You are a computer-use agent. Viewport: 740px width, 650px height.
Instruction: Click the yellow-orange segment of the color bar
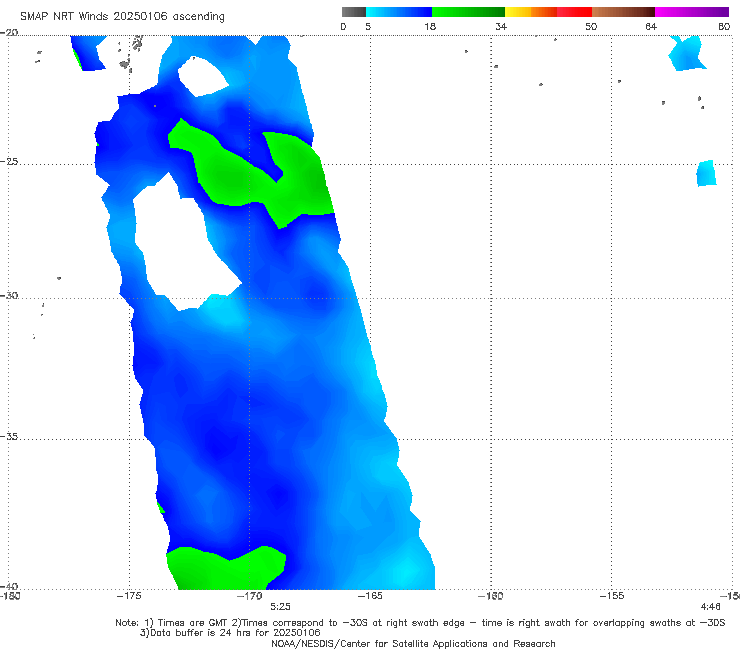coord(531,12)
